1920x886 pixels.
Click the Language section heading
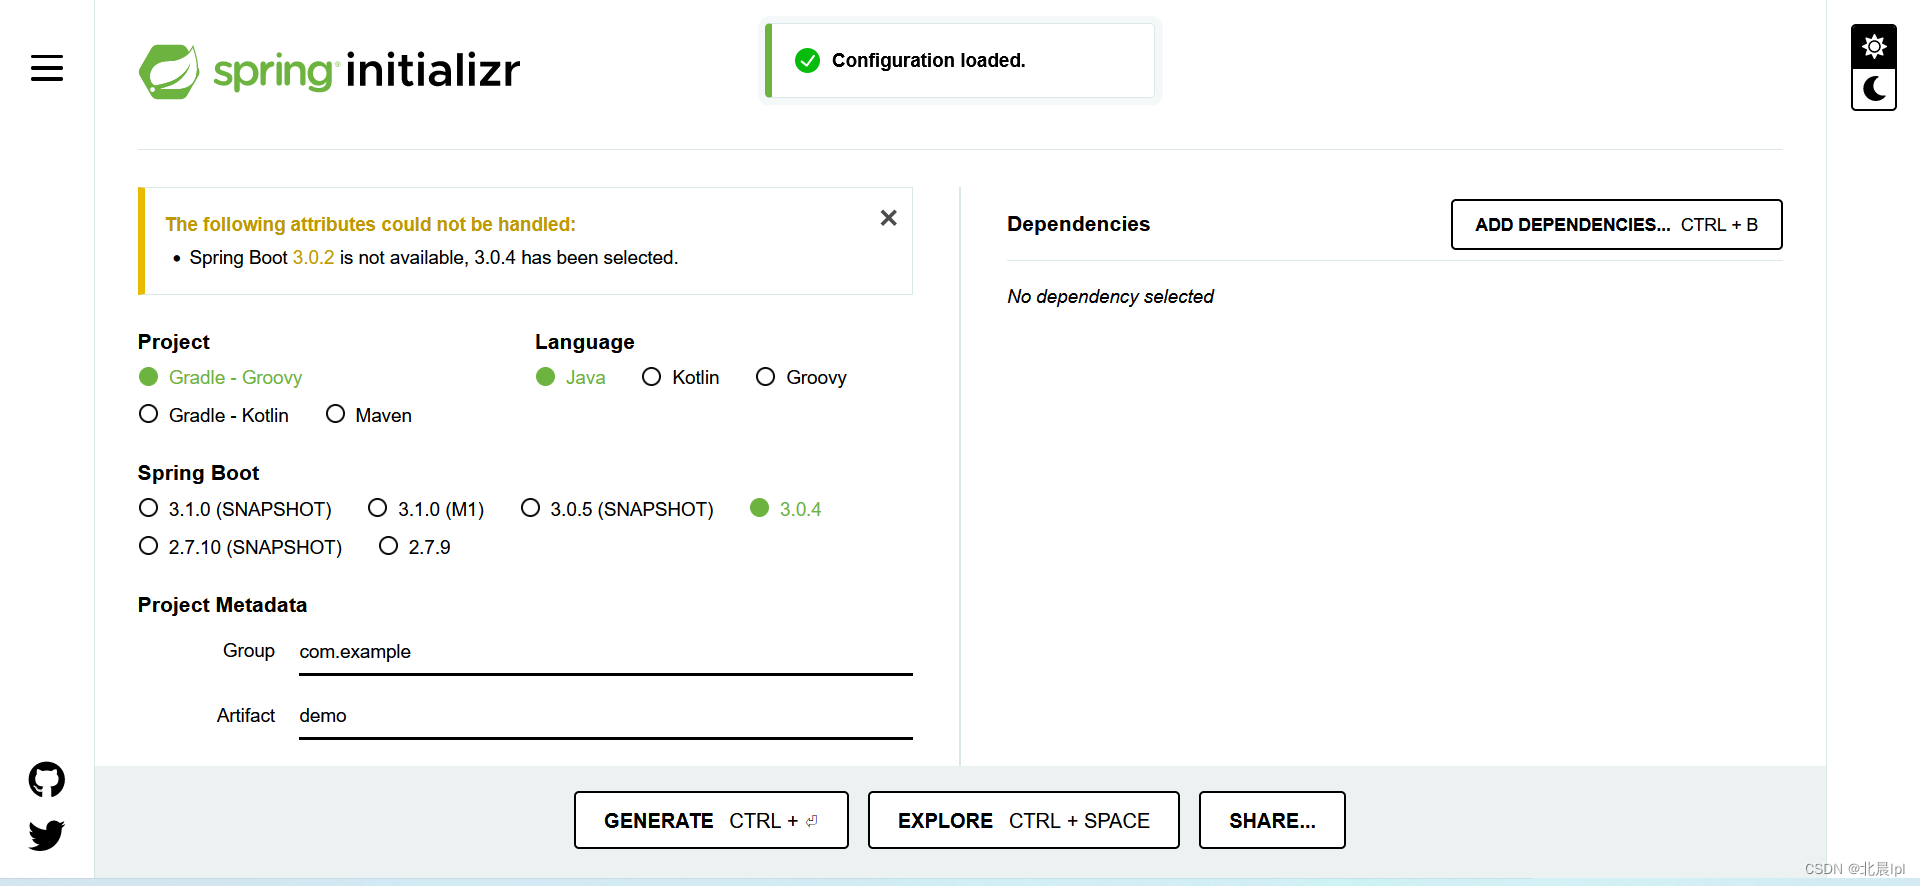point(584,342)
